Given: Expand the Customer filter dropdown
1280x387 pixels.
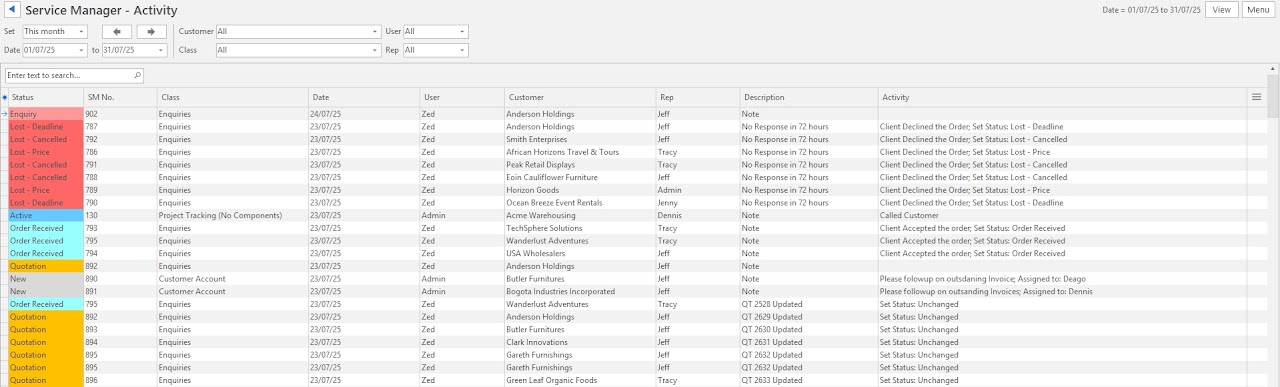Looking at the screenshot, I should coord(374,32).
